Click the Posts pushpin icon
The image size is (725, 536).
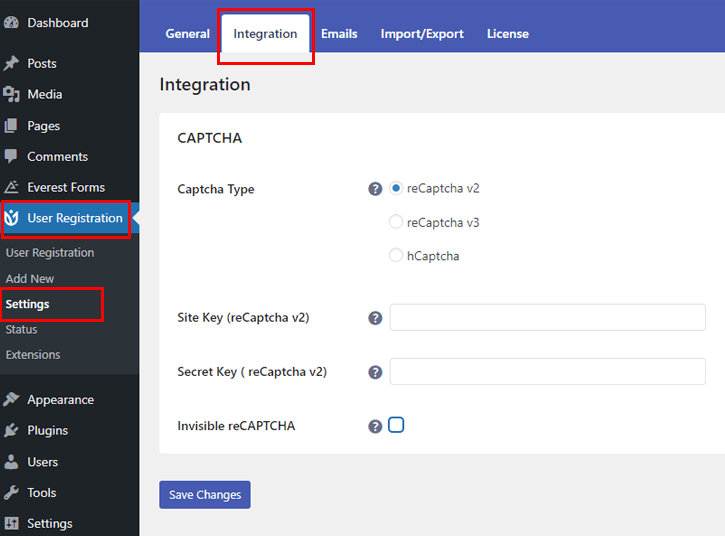click(12, 63)
